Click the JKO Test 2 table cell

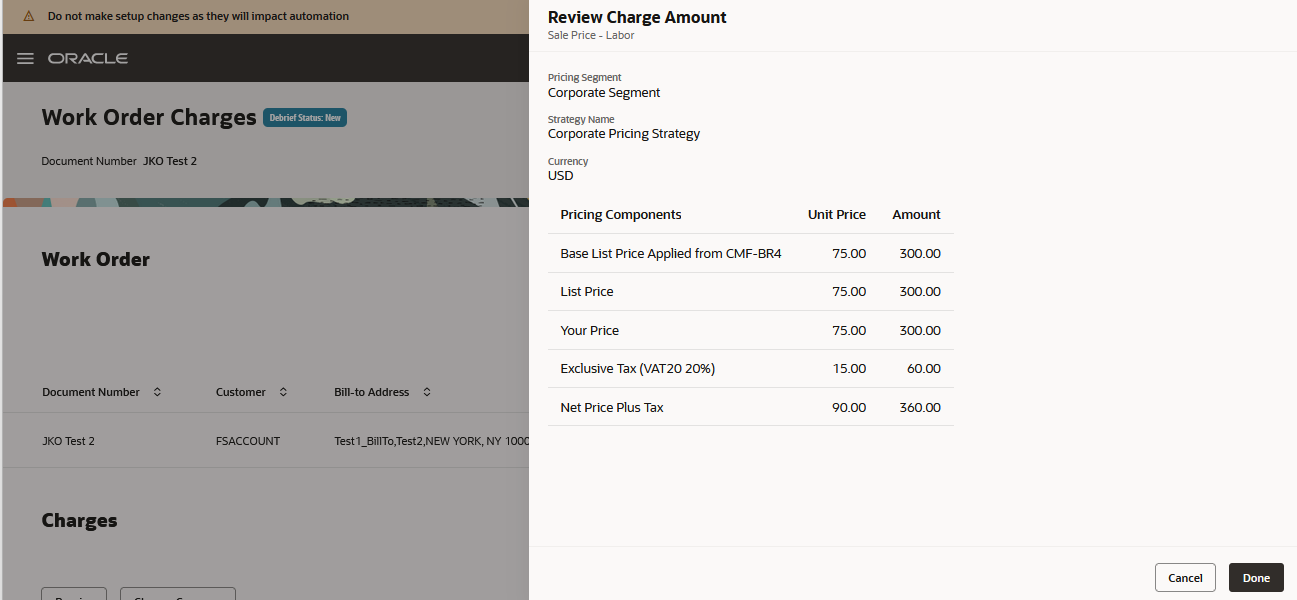pos(68,441)
